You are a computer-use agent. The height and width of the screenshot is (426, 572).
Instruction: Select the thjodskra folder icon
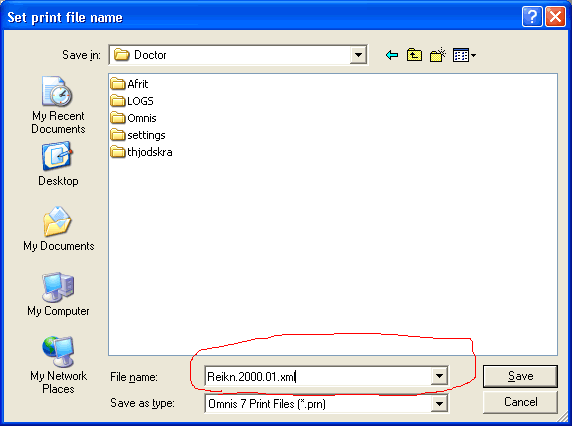tap(118, 152)
